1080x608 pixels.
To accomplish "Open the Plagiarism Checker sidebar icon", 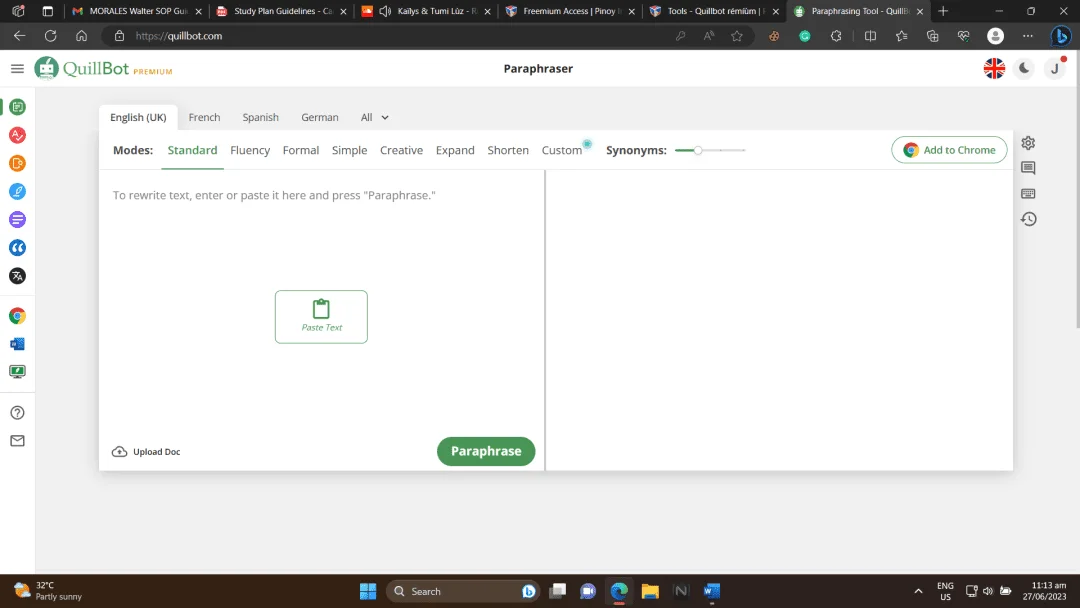I will pos(17,163).
